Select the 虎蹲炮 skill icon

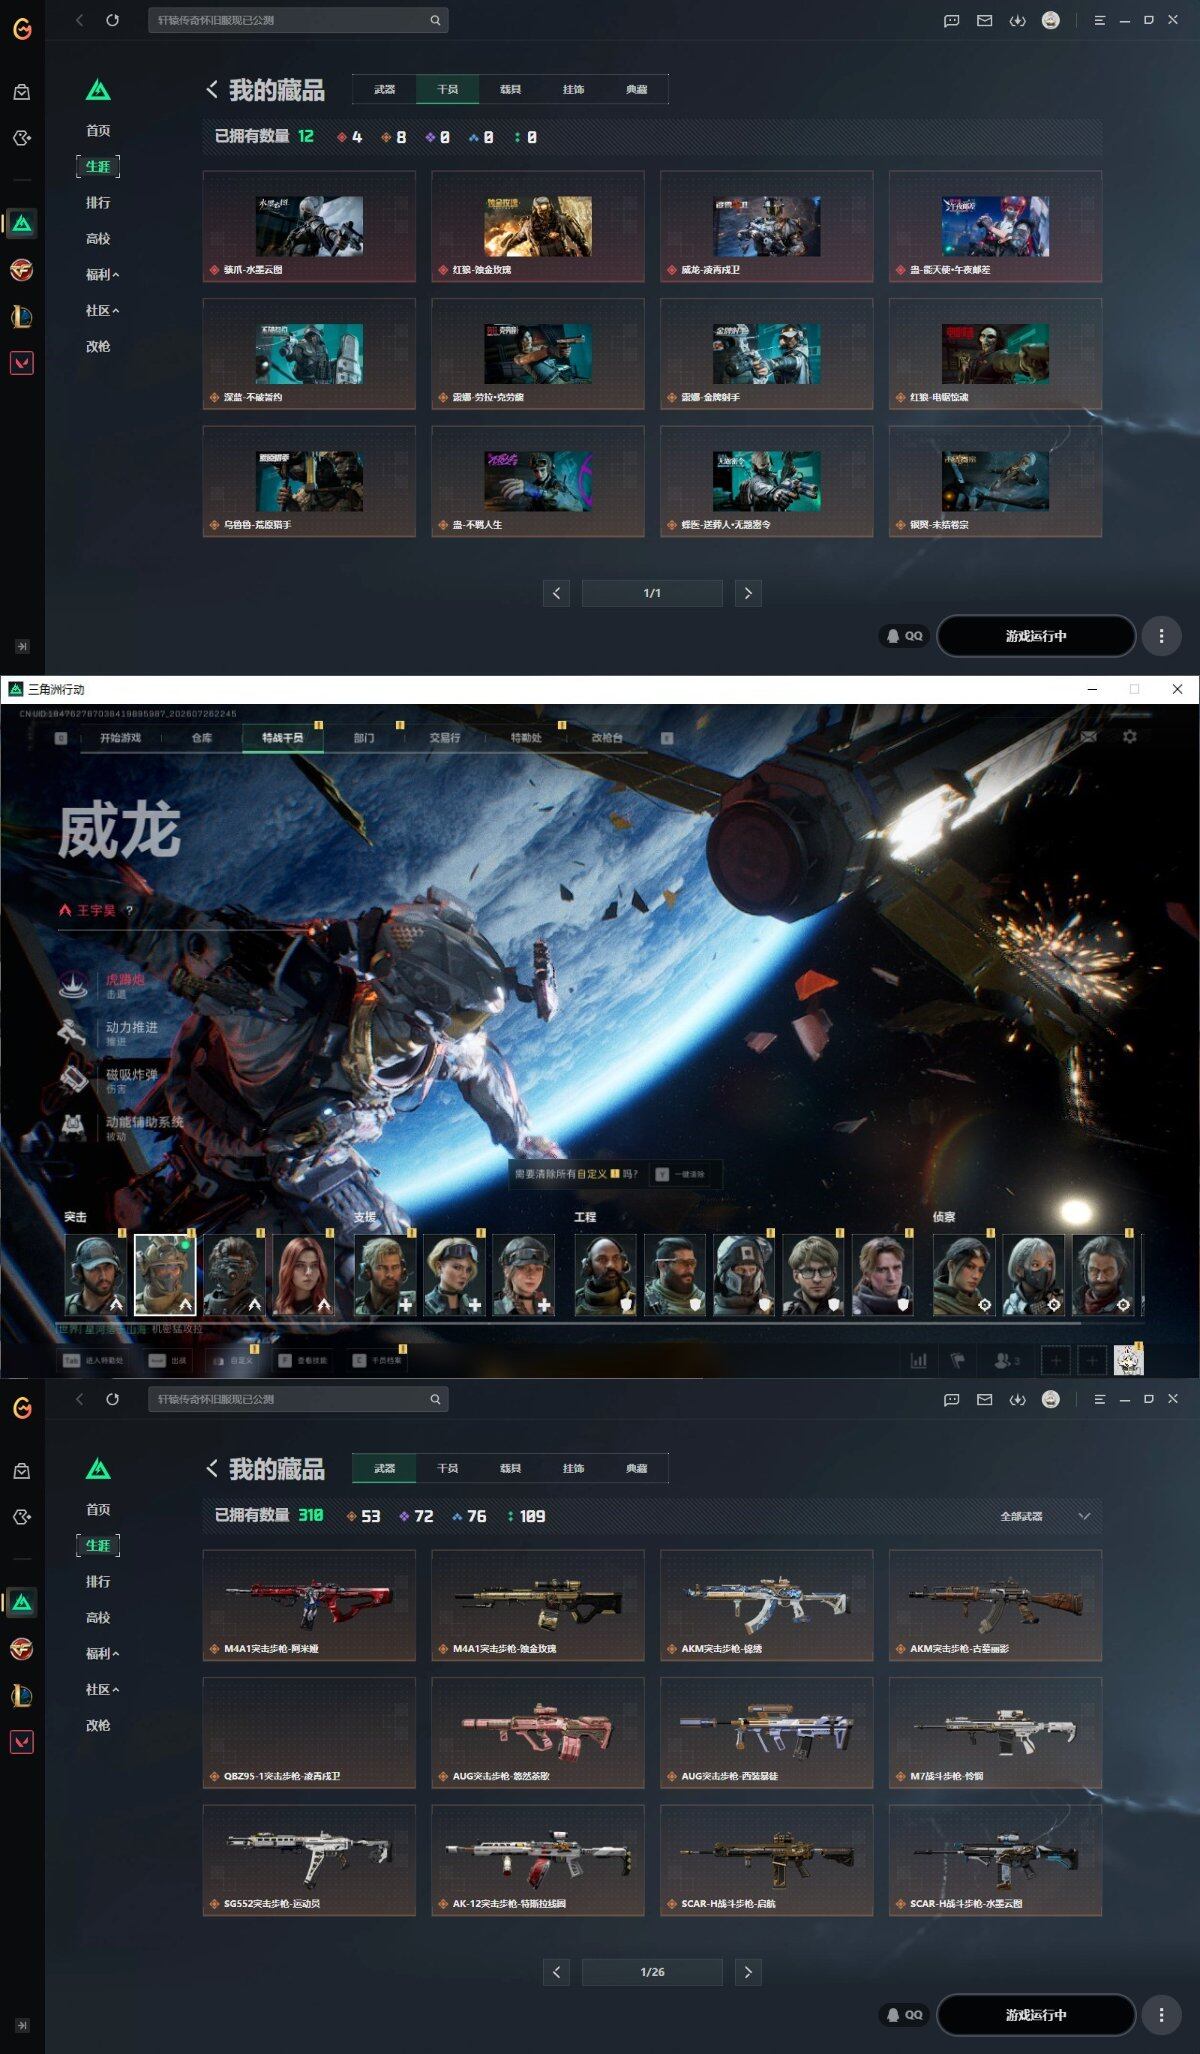point(73,985)
